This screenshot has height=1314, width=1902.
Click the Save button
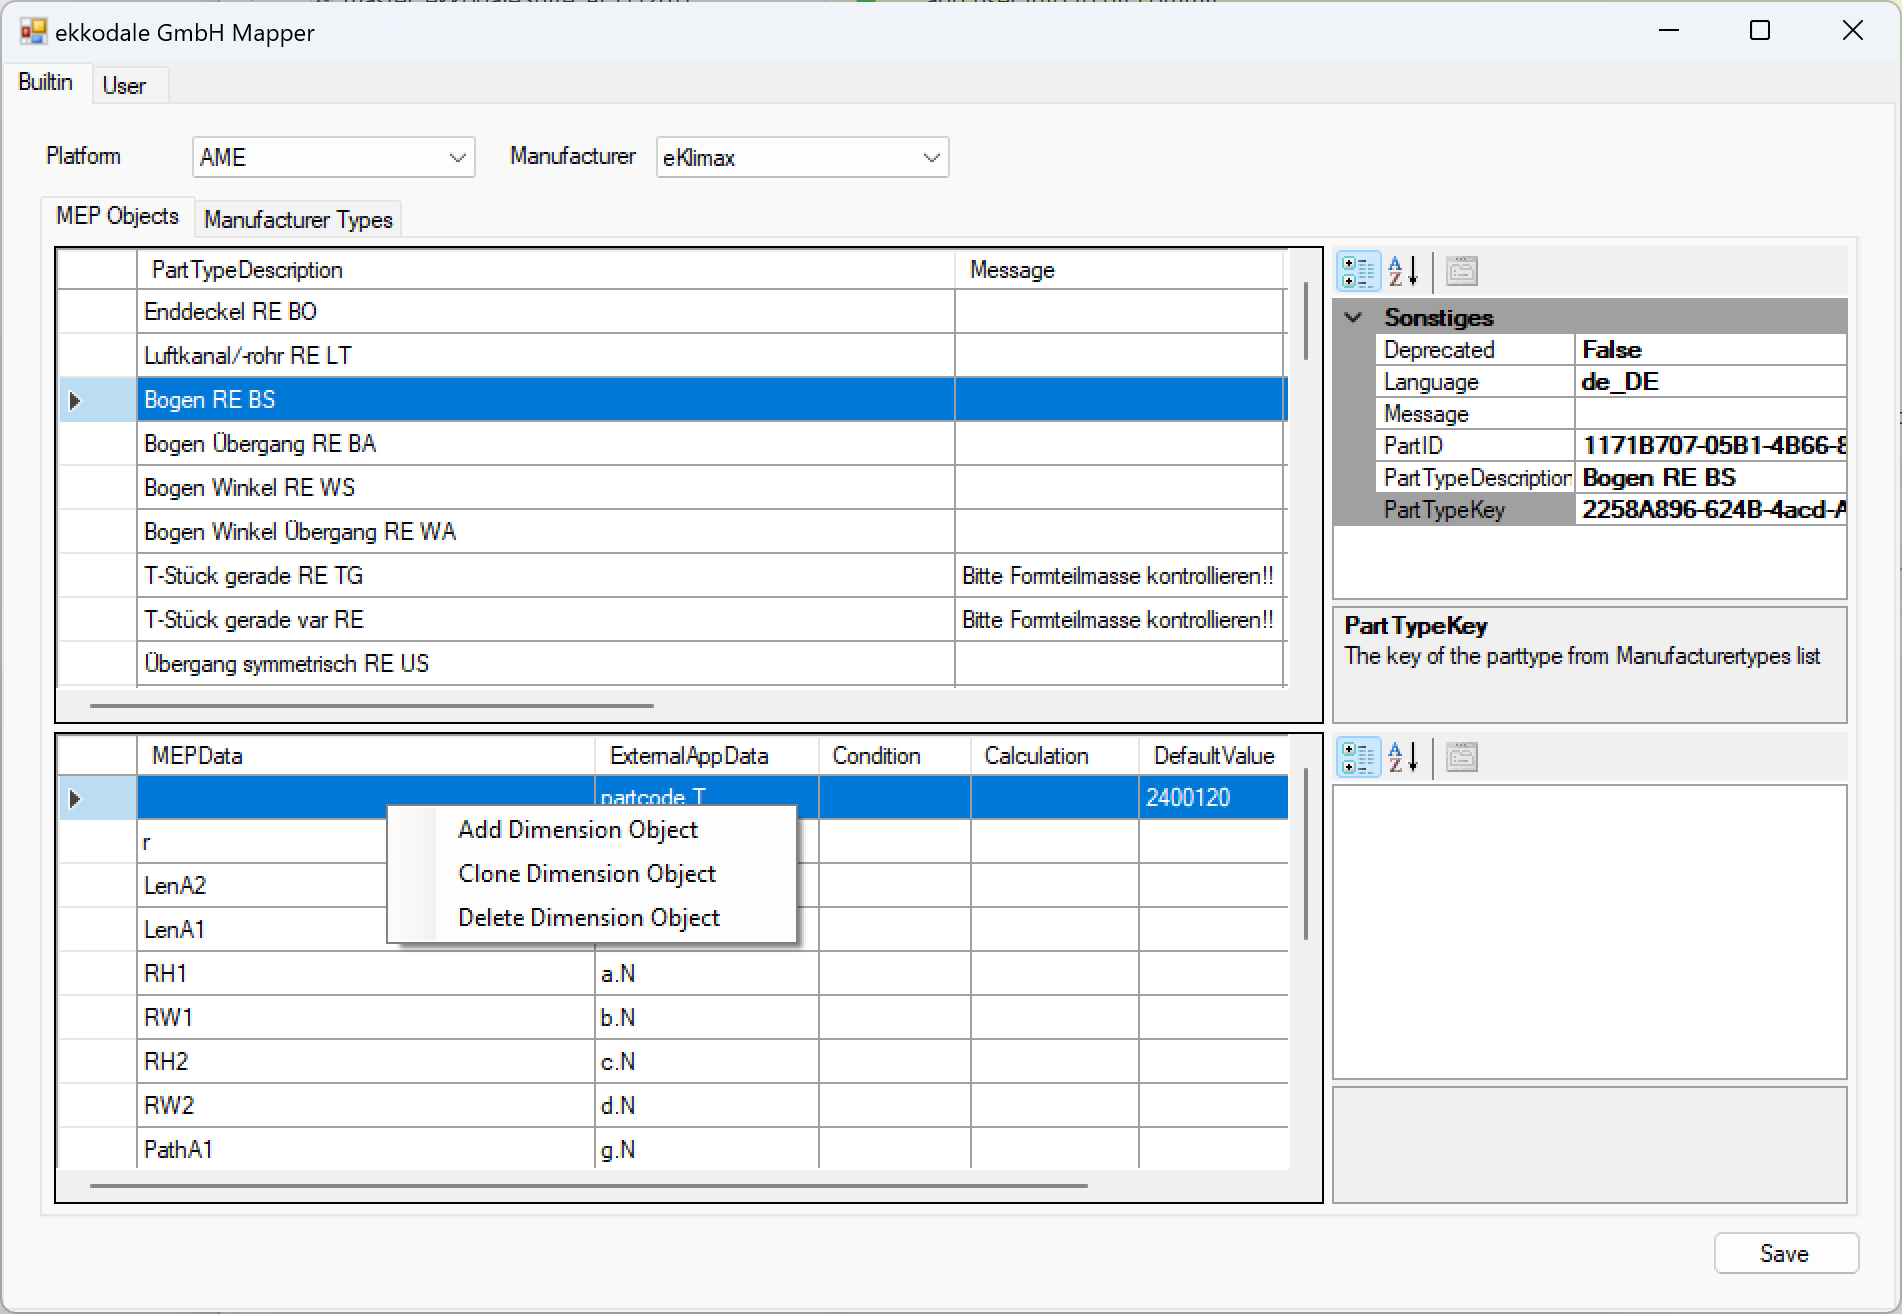[x=1786, y=1254]
